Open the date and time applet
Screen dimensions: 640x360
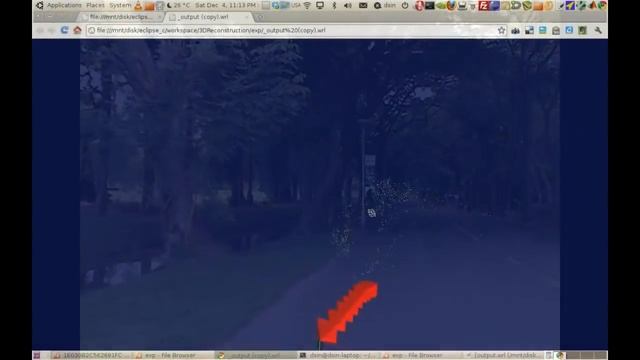click(225, 5)
